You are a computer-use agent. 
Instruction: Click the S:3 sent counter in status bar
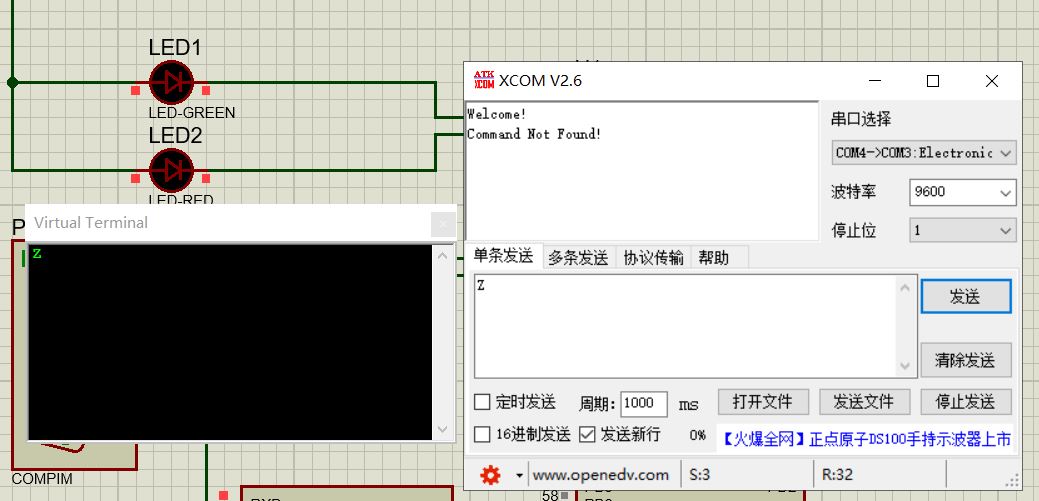click(699, 474)
